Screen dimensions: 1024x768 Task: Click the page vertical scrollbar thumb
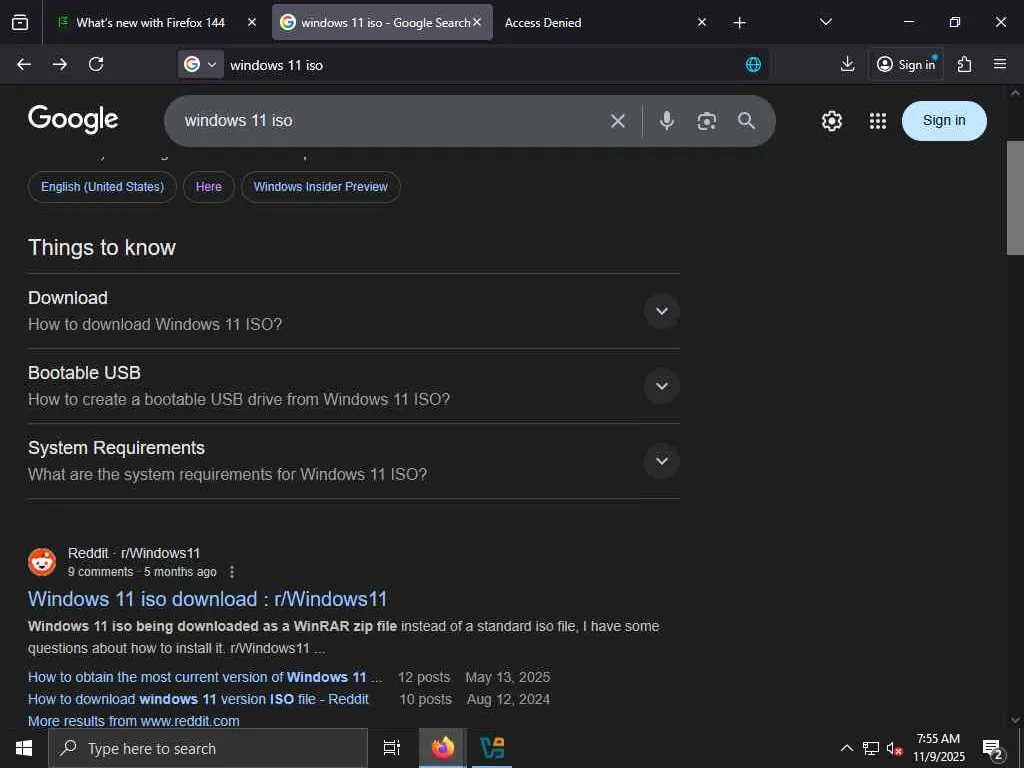1015,198
